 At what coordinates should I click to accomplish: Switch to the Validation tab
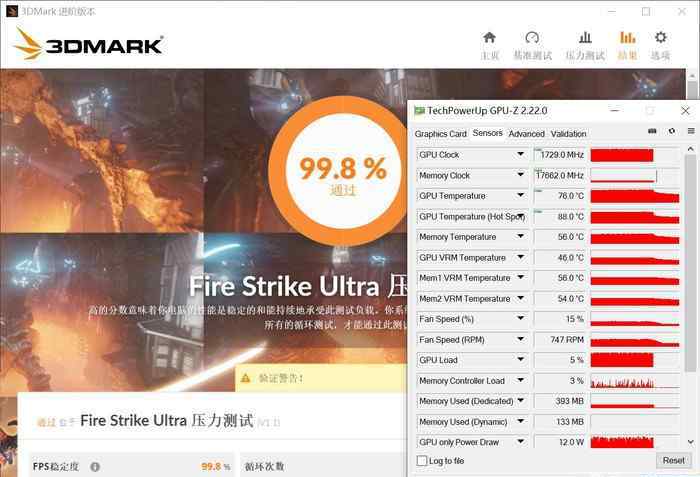[x=568, y=134]
